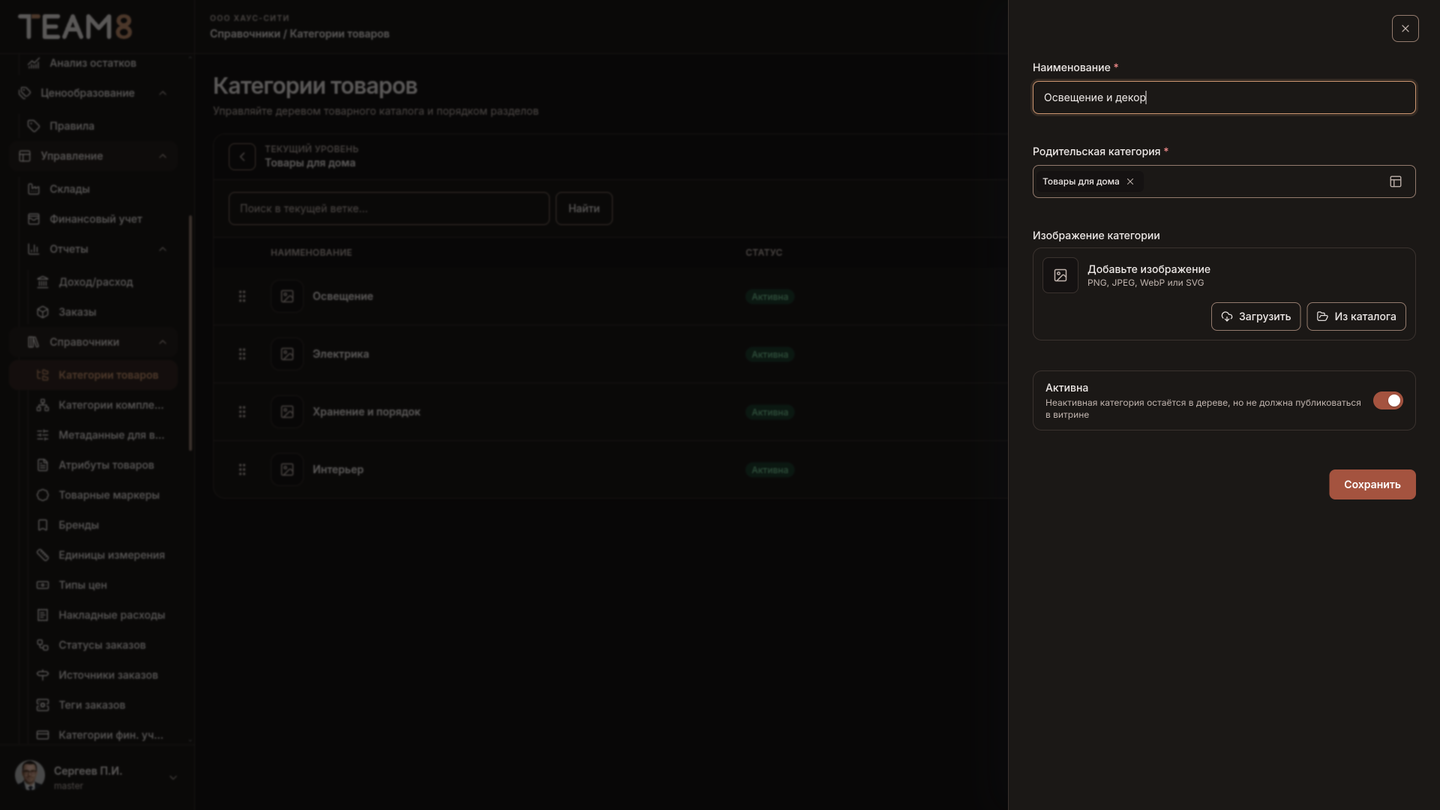The image size is (1440, 810).
Task: Remove the 'Товары для дома' parent tag
Action: pyautogui.click(x=1130, y=182)
